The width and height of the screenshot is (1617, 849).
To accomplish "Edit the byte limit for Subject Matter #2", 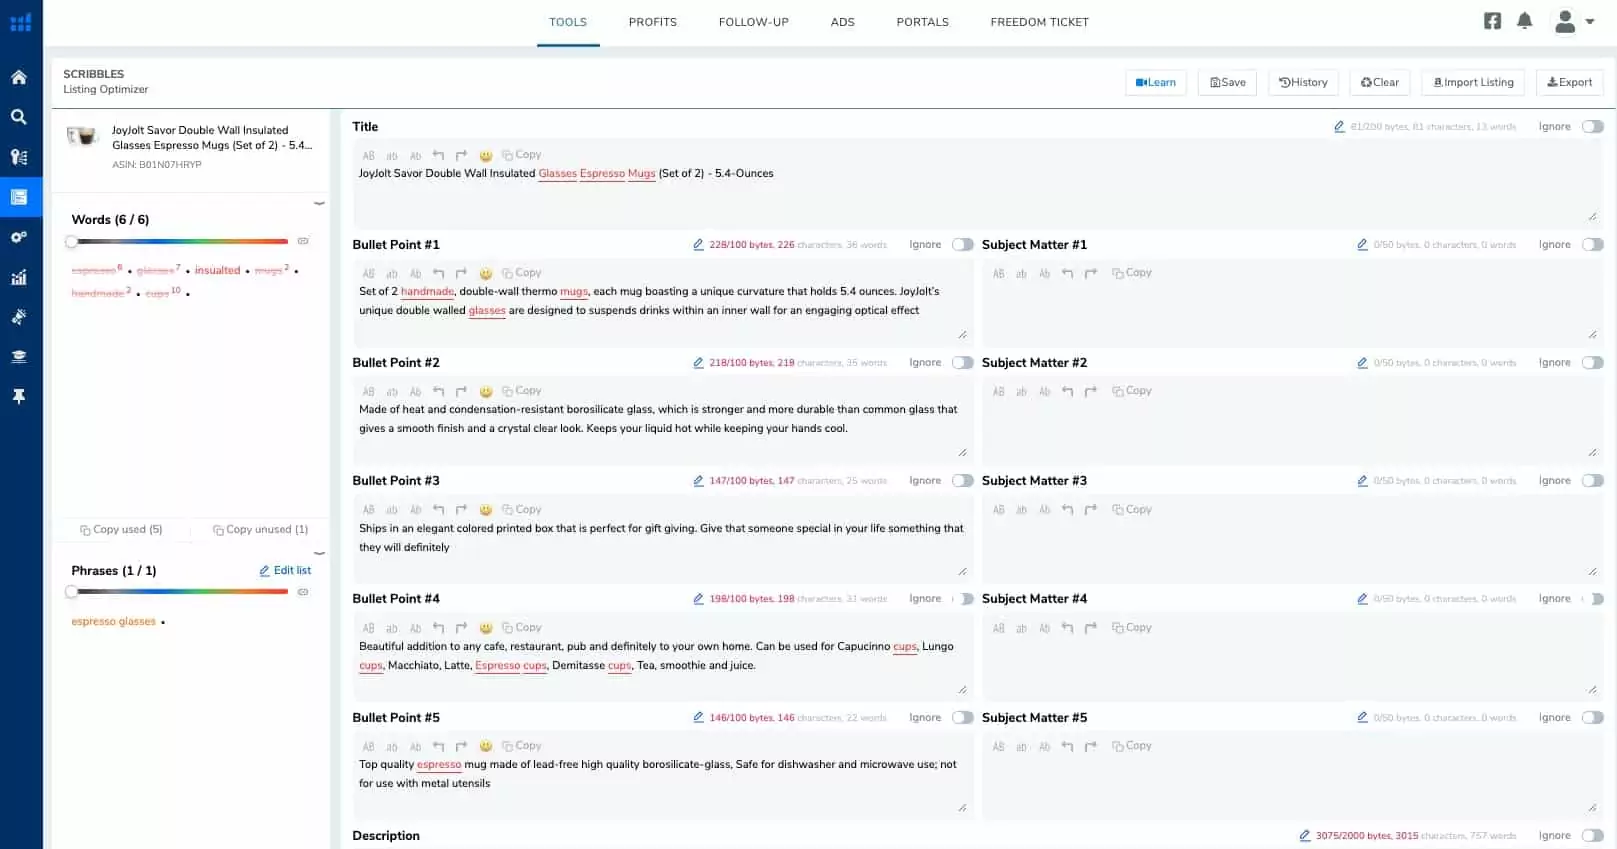I will (x=1362, y=363).
